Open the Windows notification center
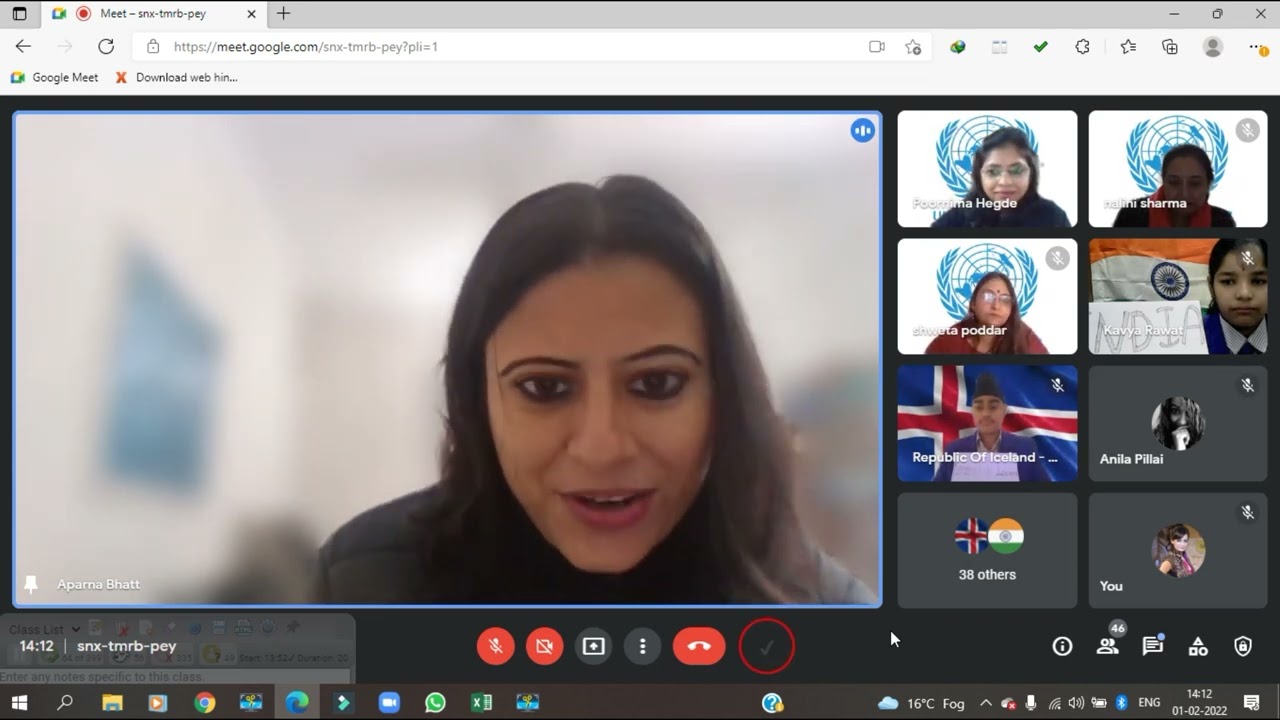The height and width of the screenshot is (720, 1280). 1251,703
